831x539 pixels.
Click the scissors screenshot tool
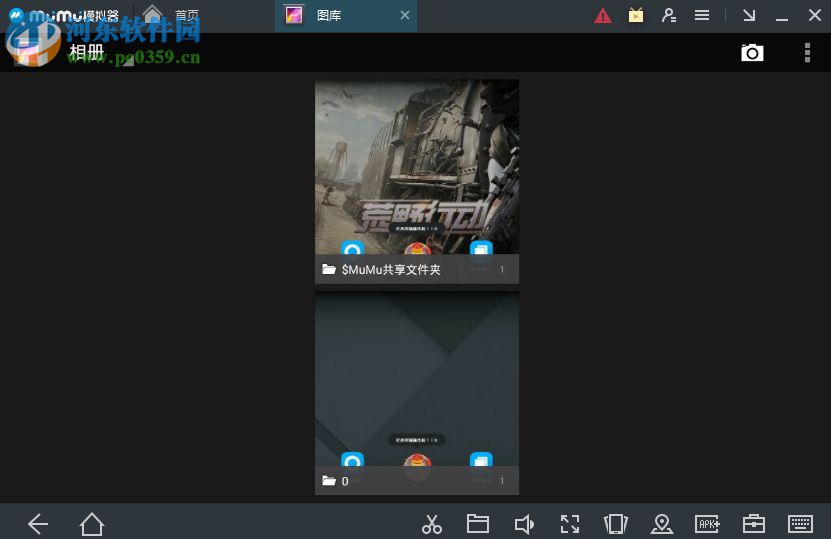pyautogui.click(x=432, y=524)
